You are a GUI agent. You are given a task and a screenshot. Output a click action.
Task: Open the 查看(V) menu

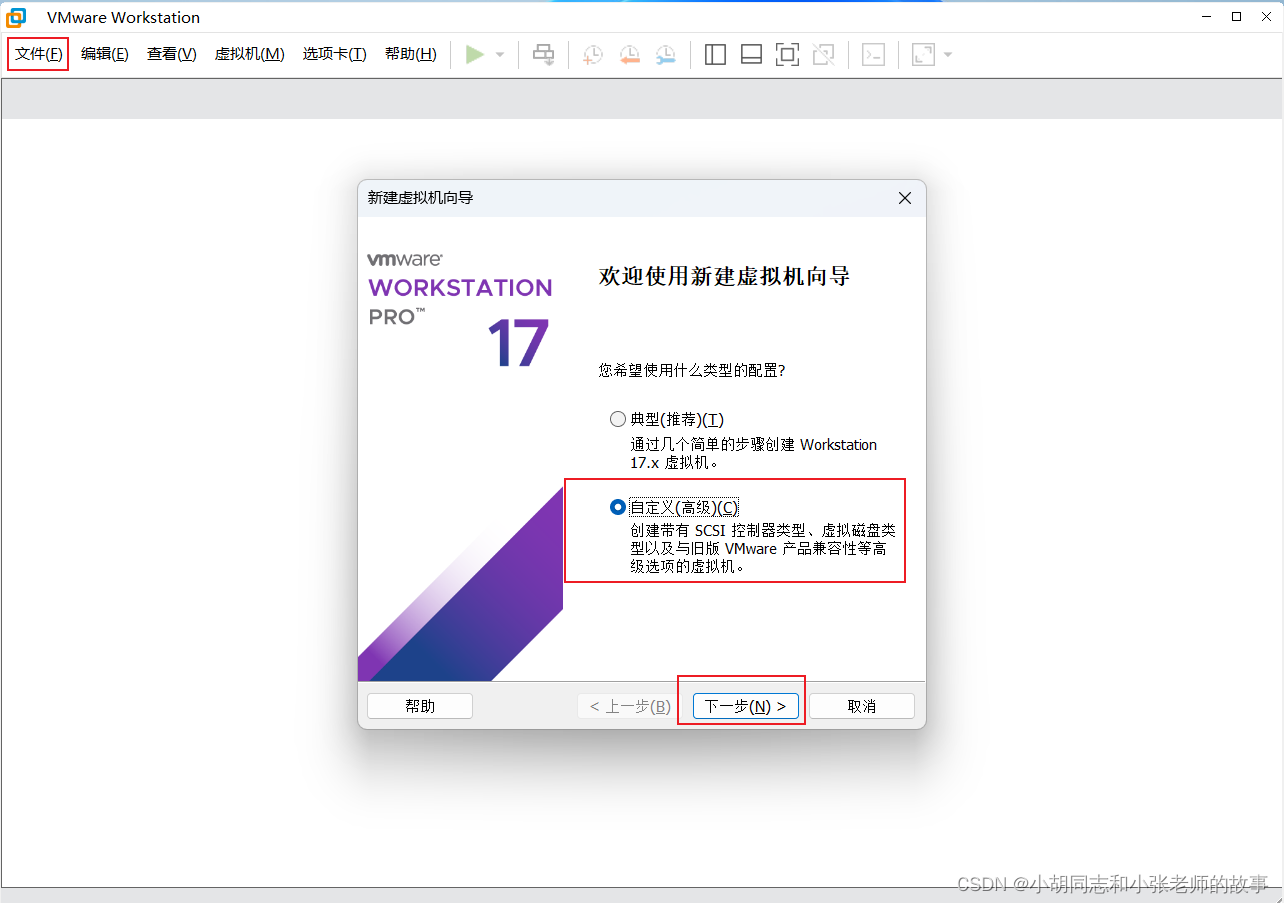click(172, 54)
